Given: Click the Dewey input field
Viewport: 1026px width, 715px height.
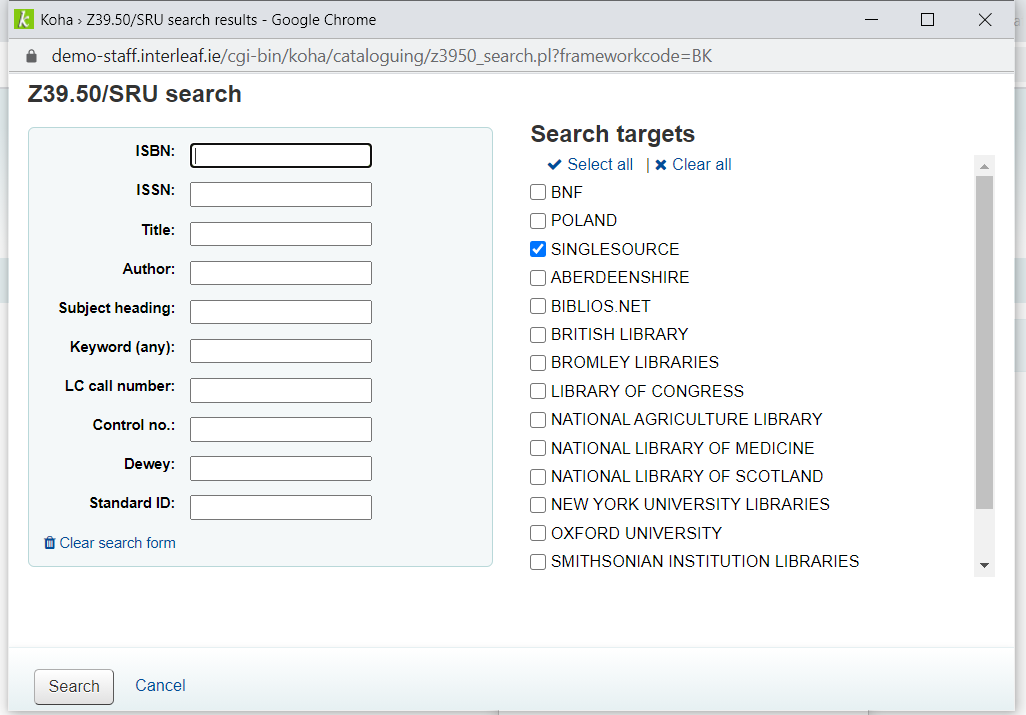Looking at the screenshot, I should [x=281, y=468].
